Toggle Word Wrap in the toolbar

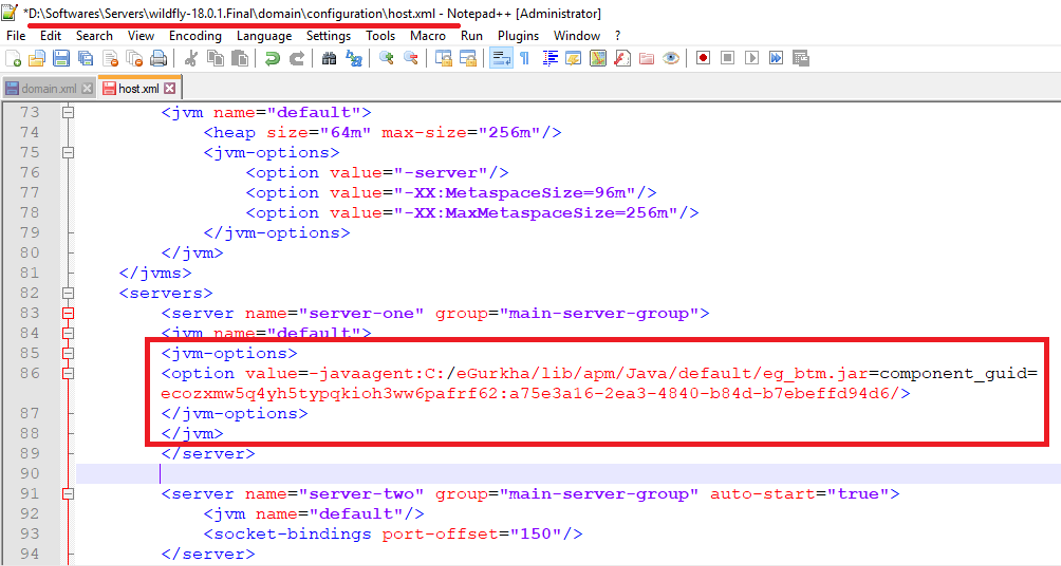pyautogui.click(x=501, y=58)
